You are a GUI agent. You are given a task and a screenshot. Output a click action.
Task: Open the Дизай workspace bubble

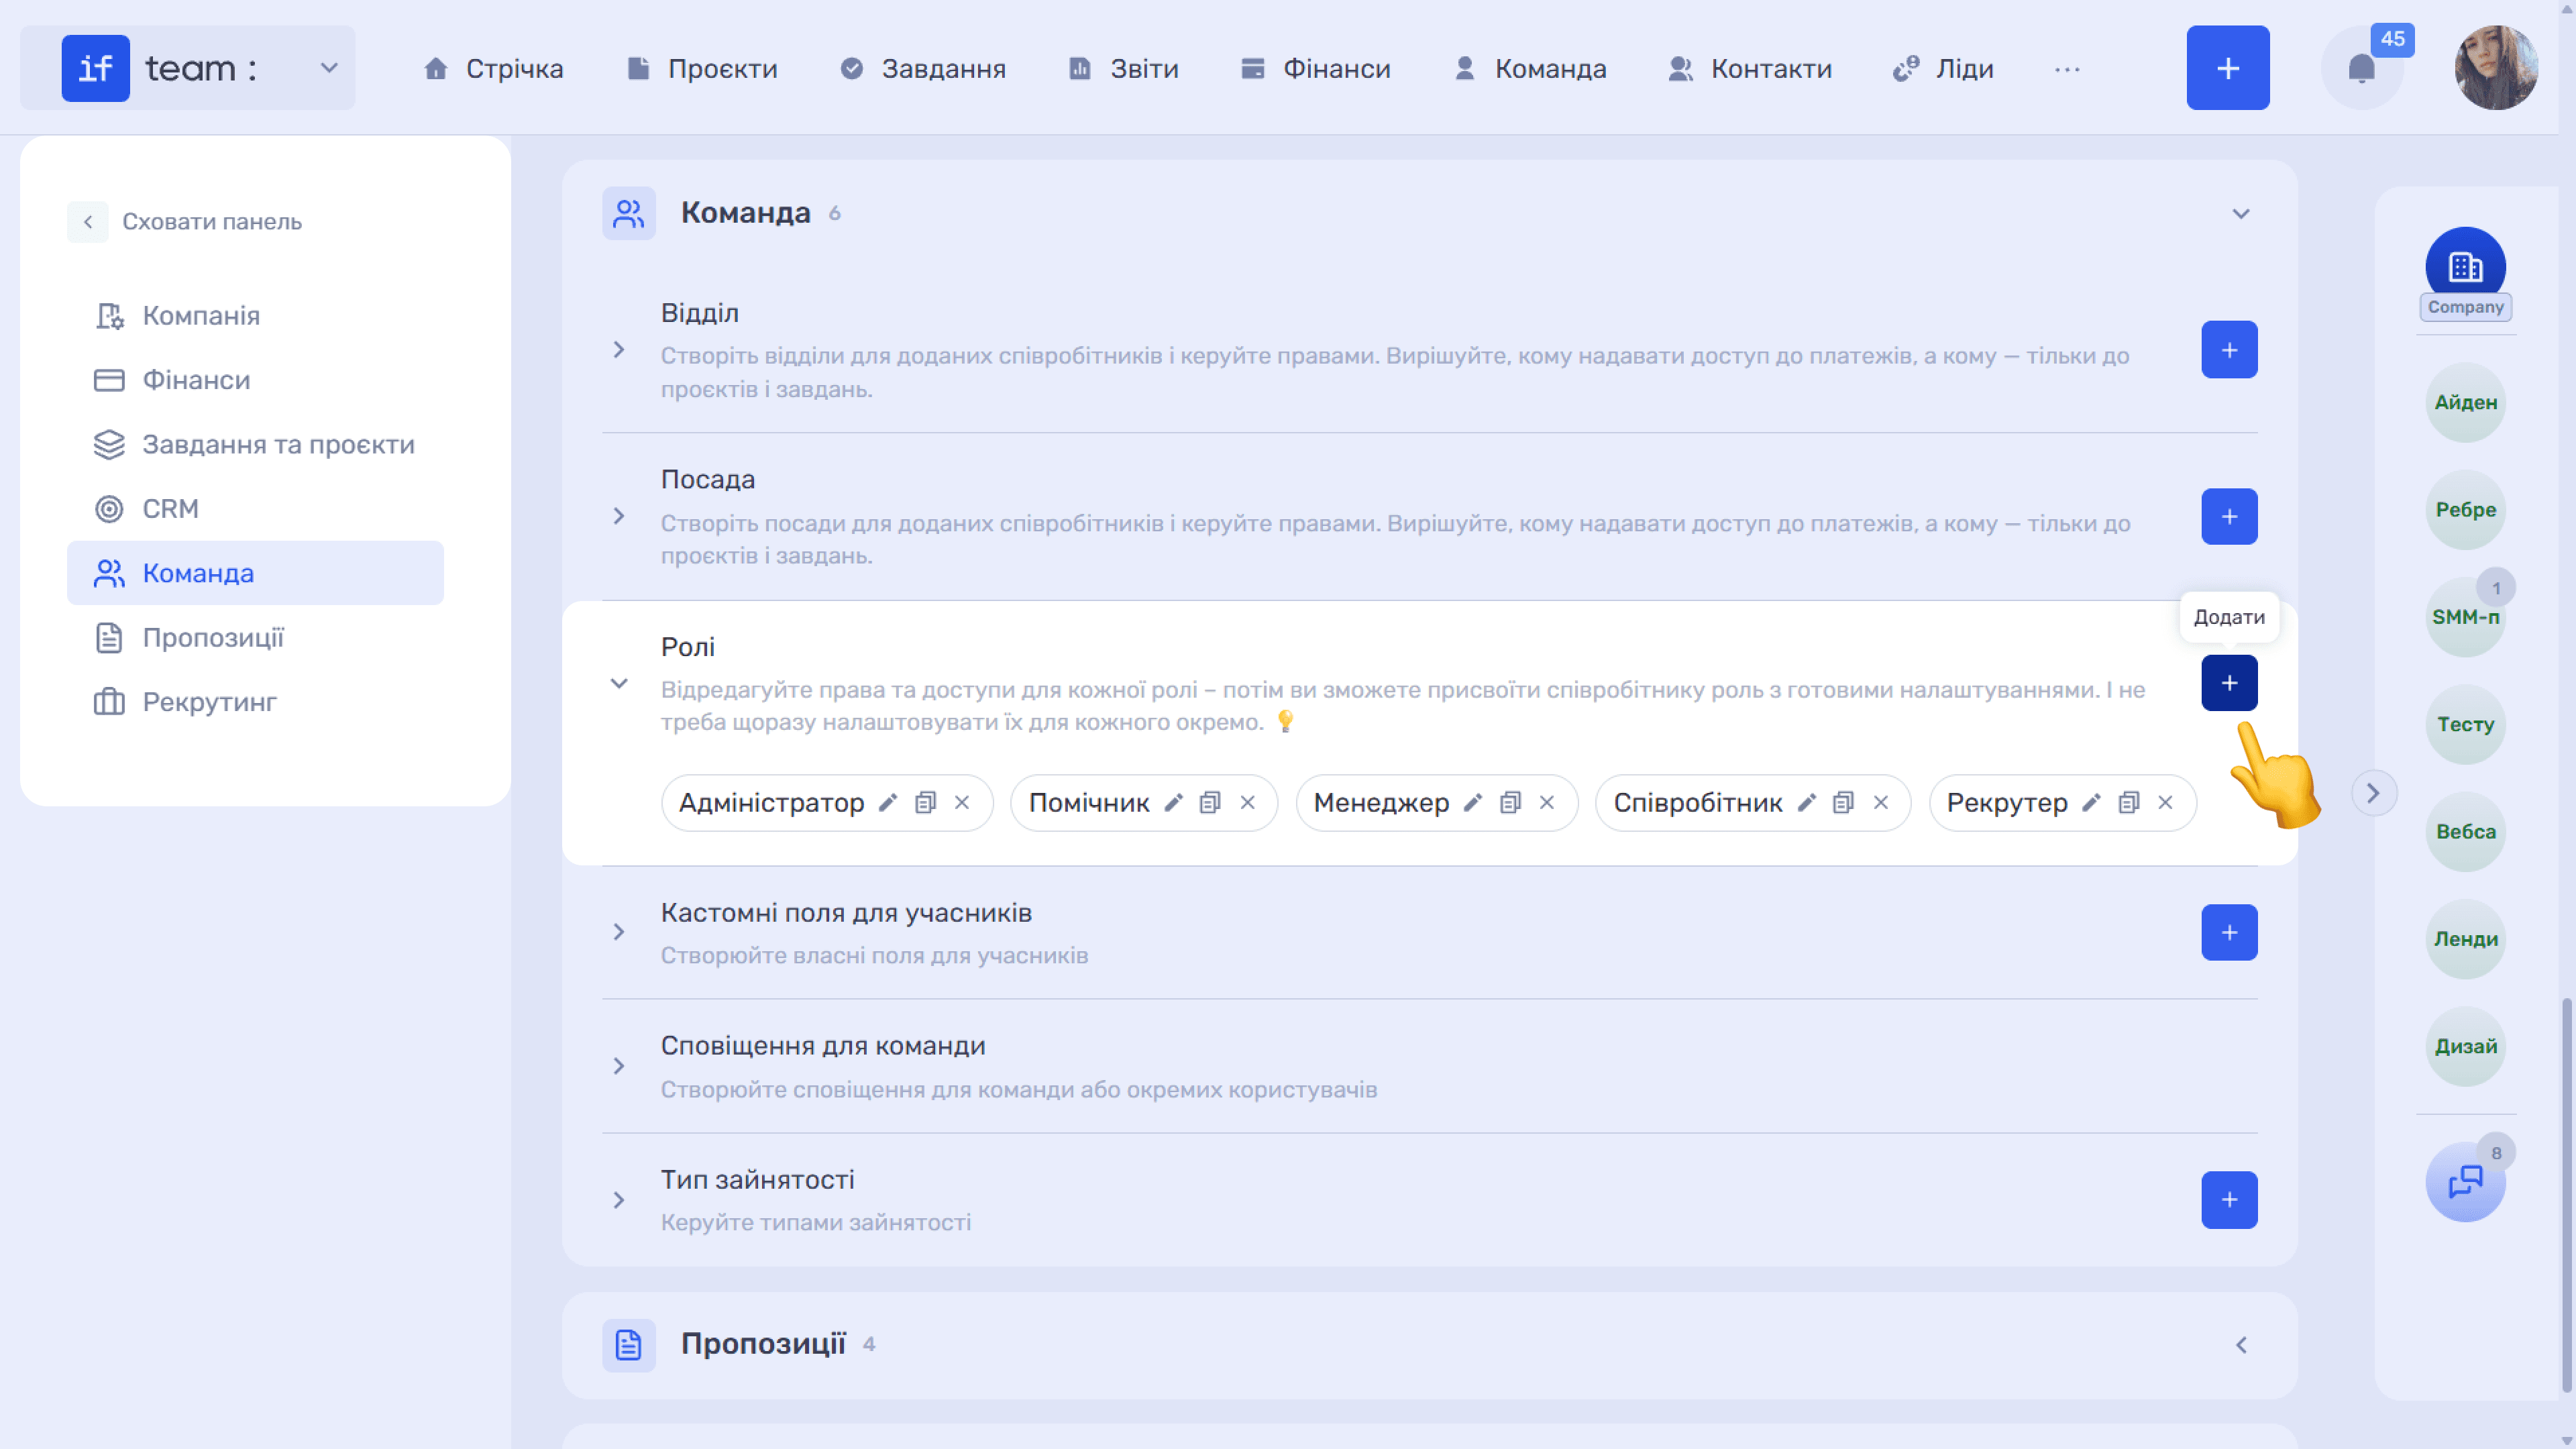(x=2465, y=1047)
